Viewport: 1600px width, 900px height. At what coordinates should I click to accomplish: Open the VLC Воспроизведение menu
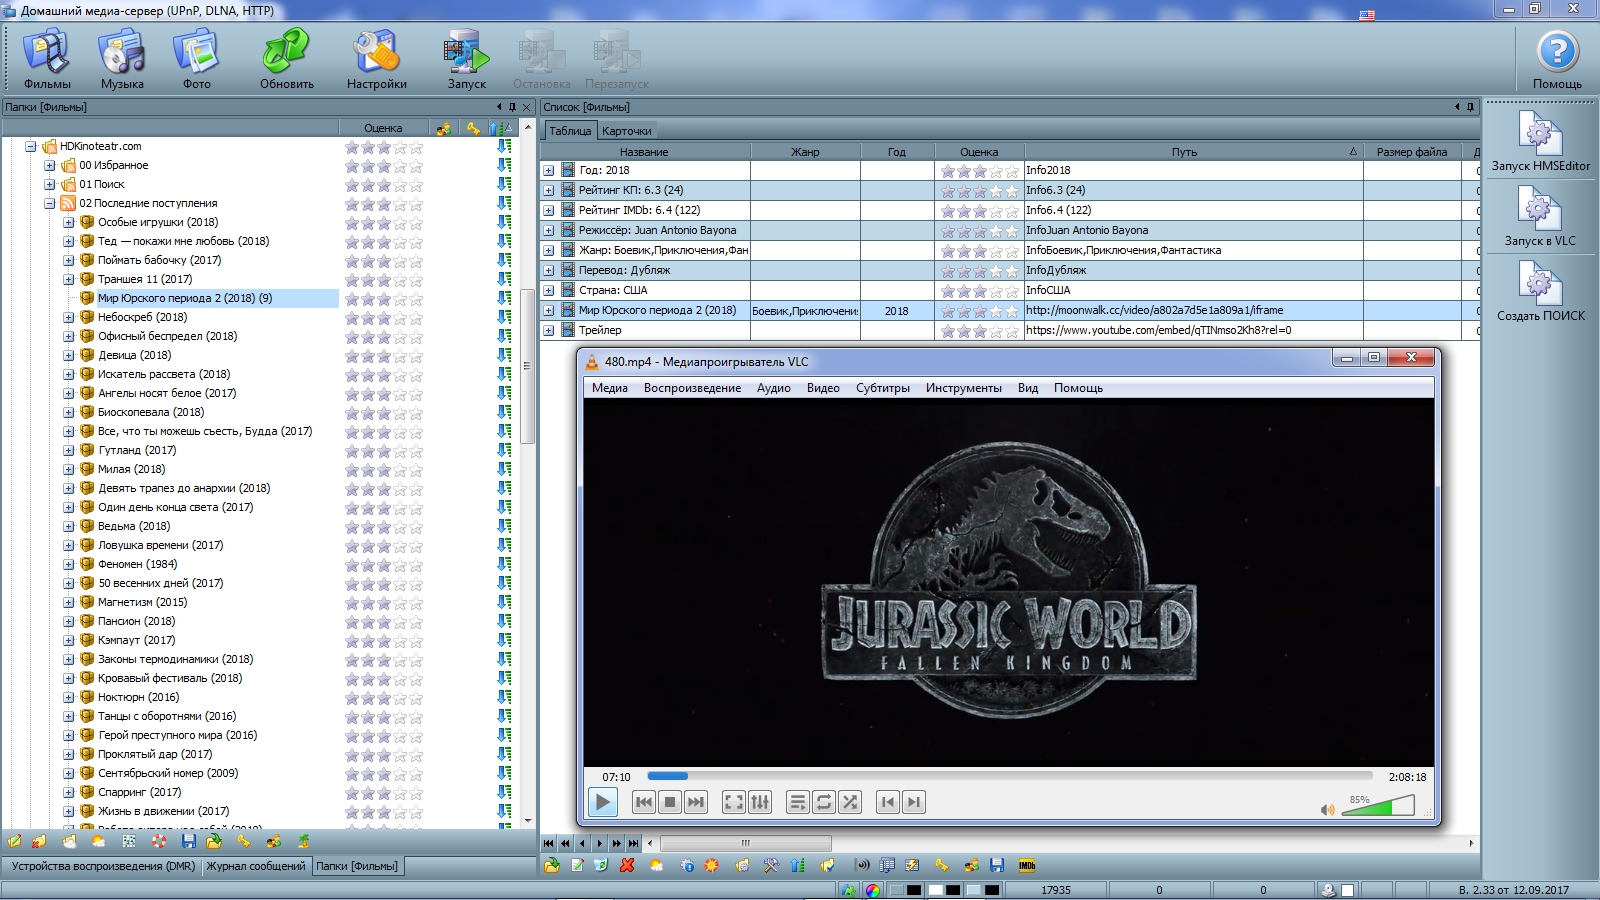tap(692, 388)
